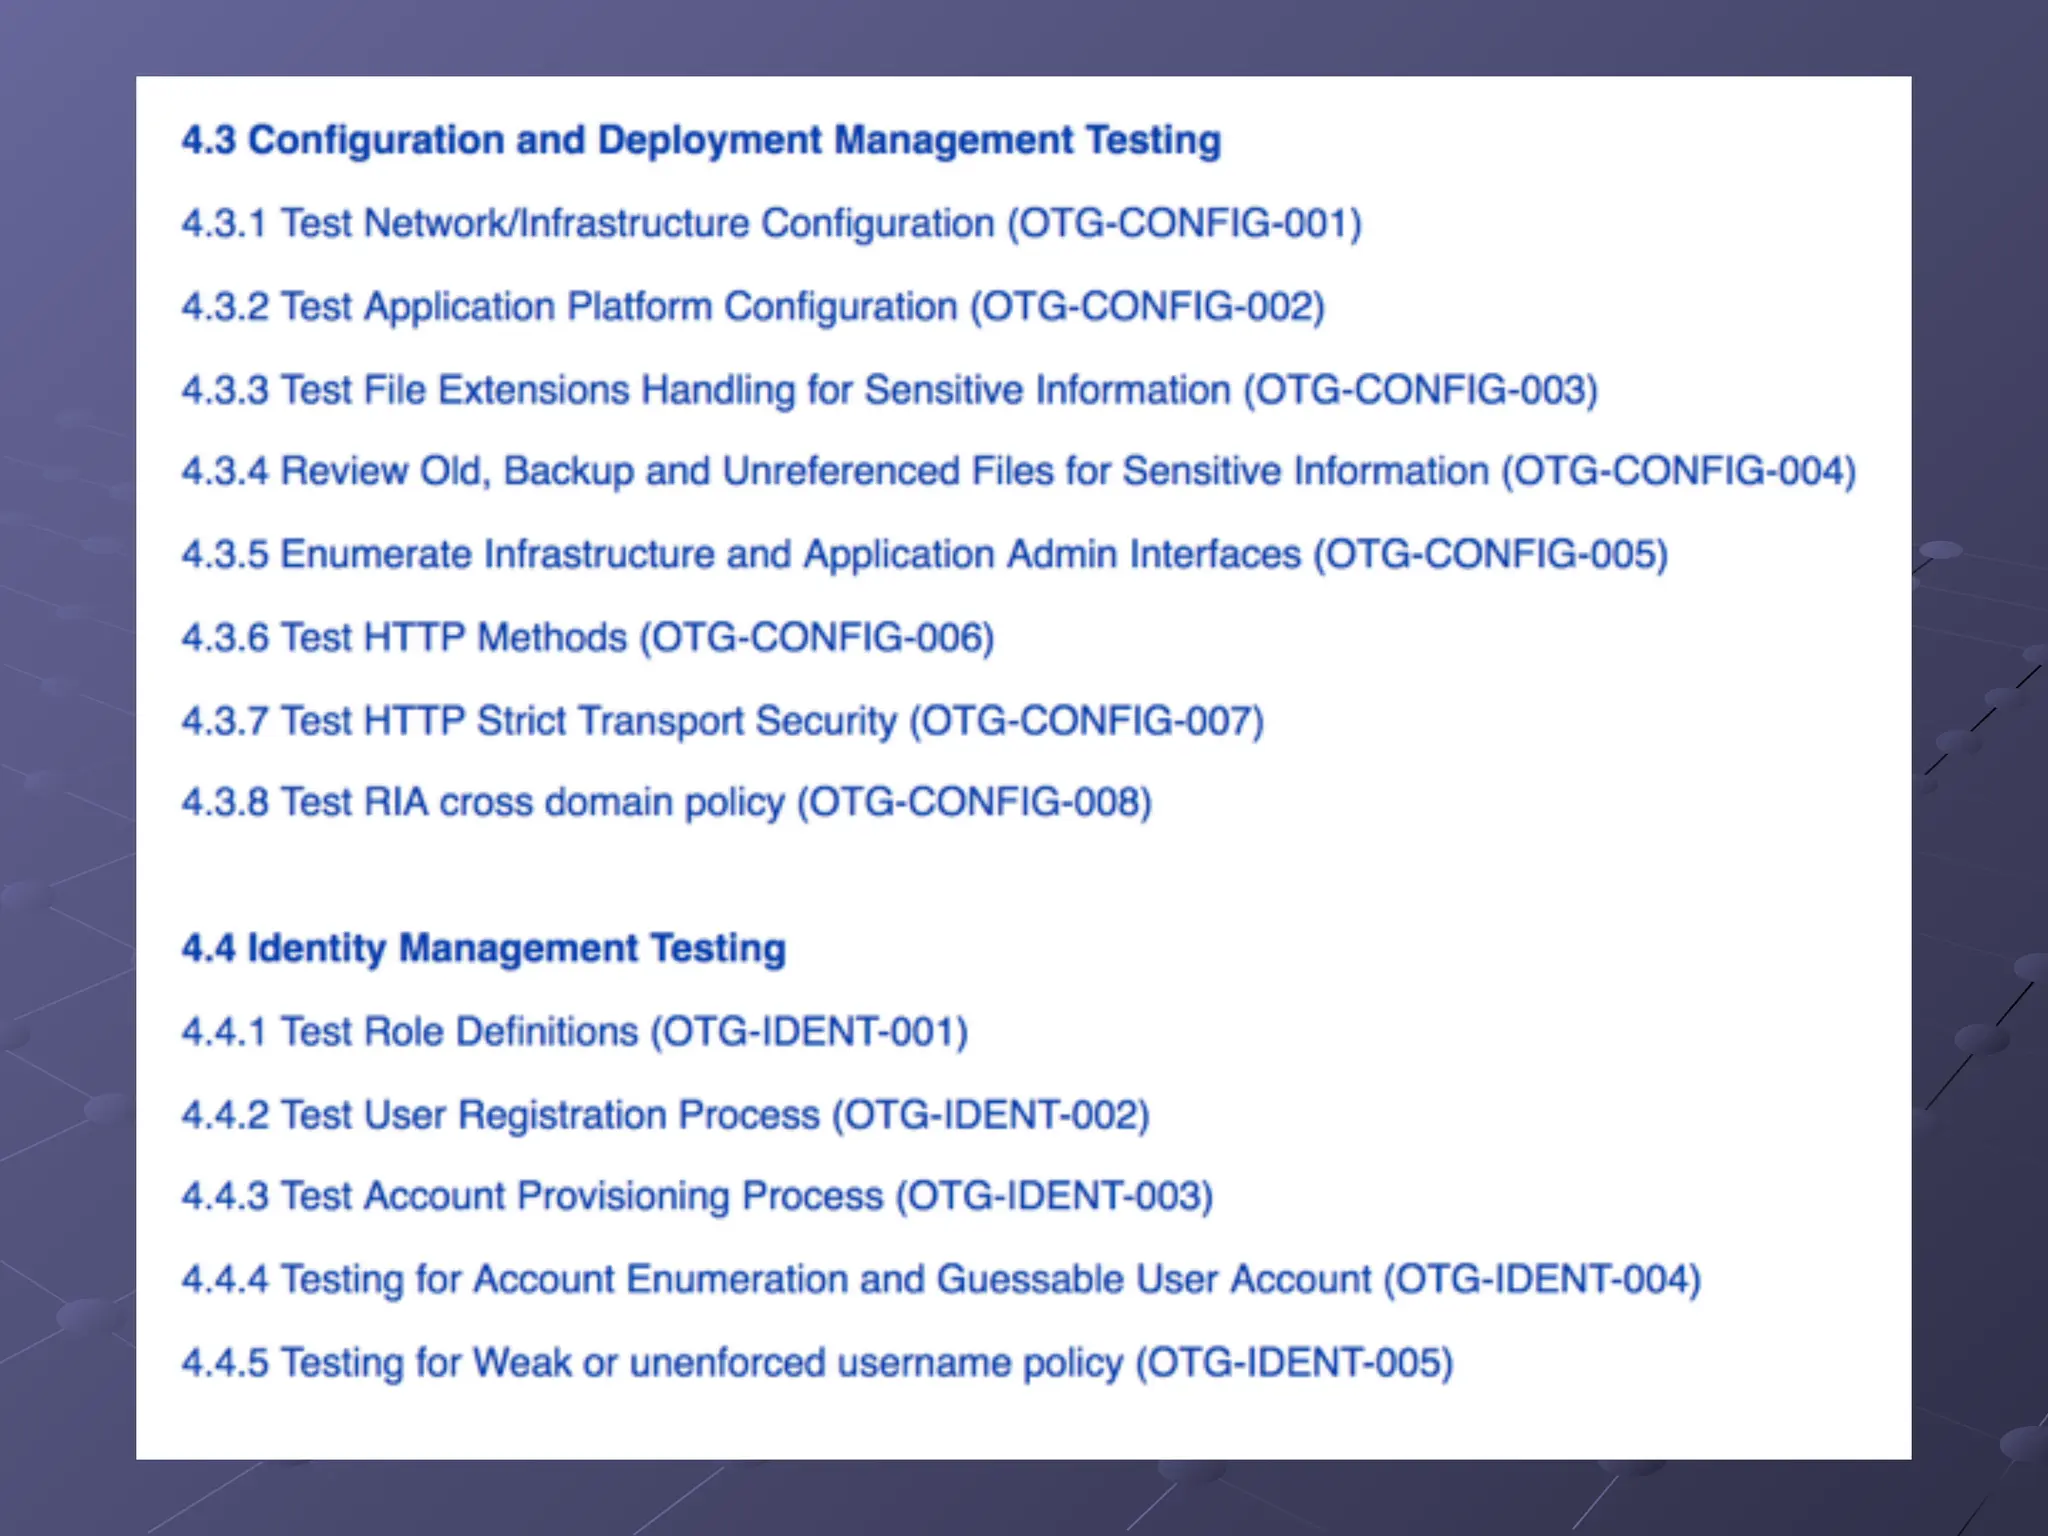Click the 4.4 Identity Management Testing heading

483,948
